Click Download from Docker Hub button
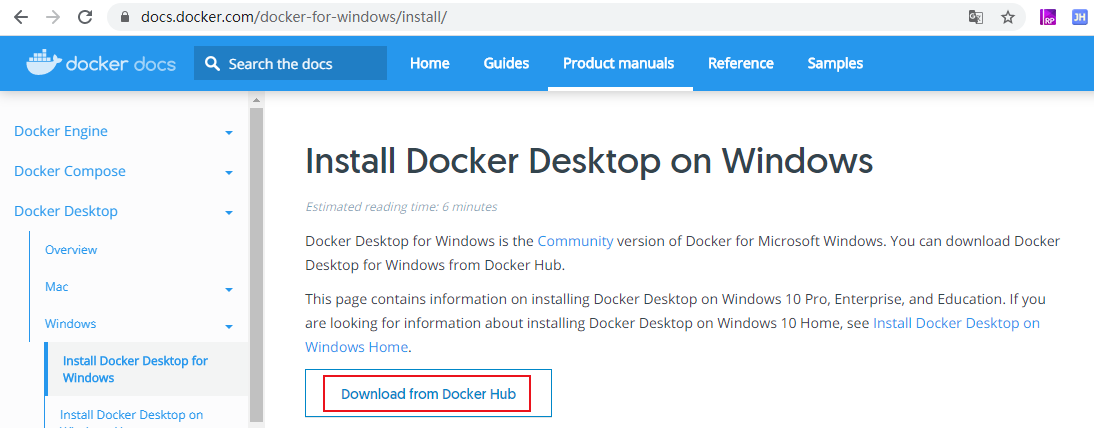This screenshot has width=1094, height=428. (x=428, y=394)
